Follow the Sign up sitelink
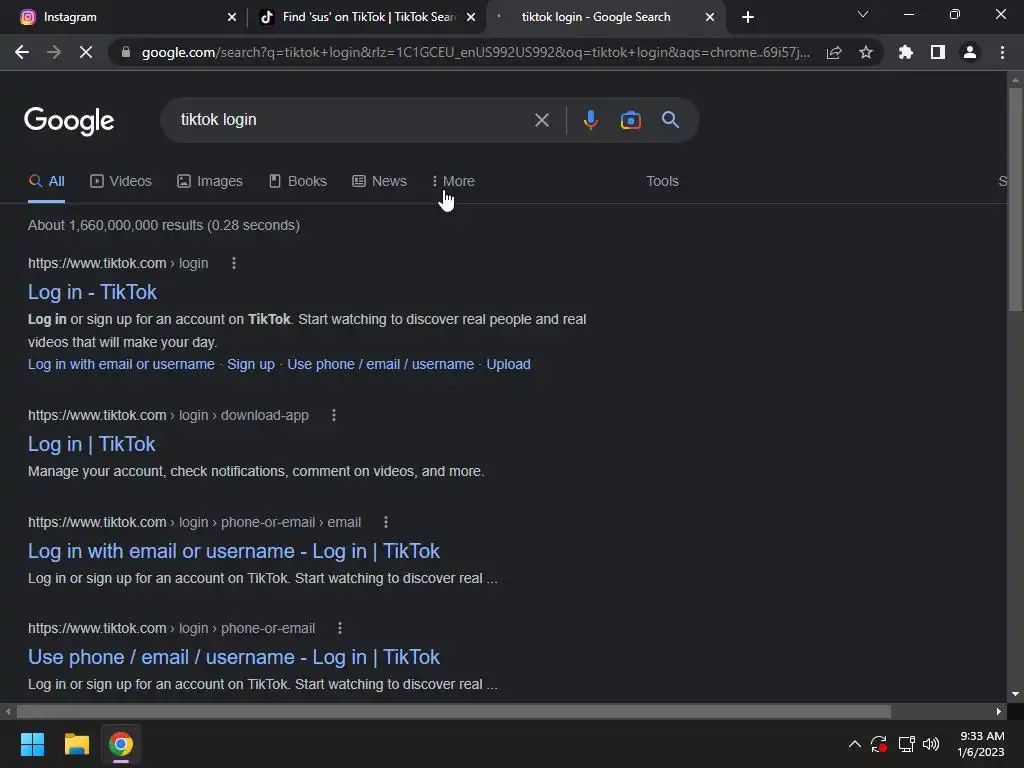 point(251,364)
